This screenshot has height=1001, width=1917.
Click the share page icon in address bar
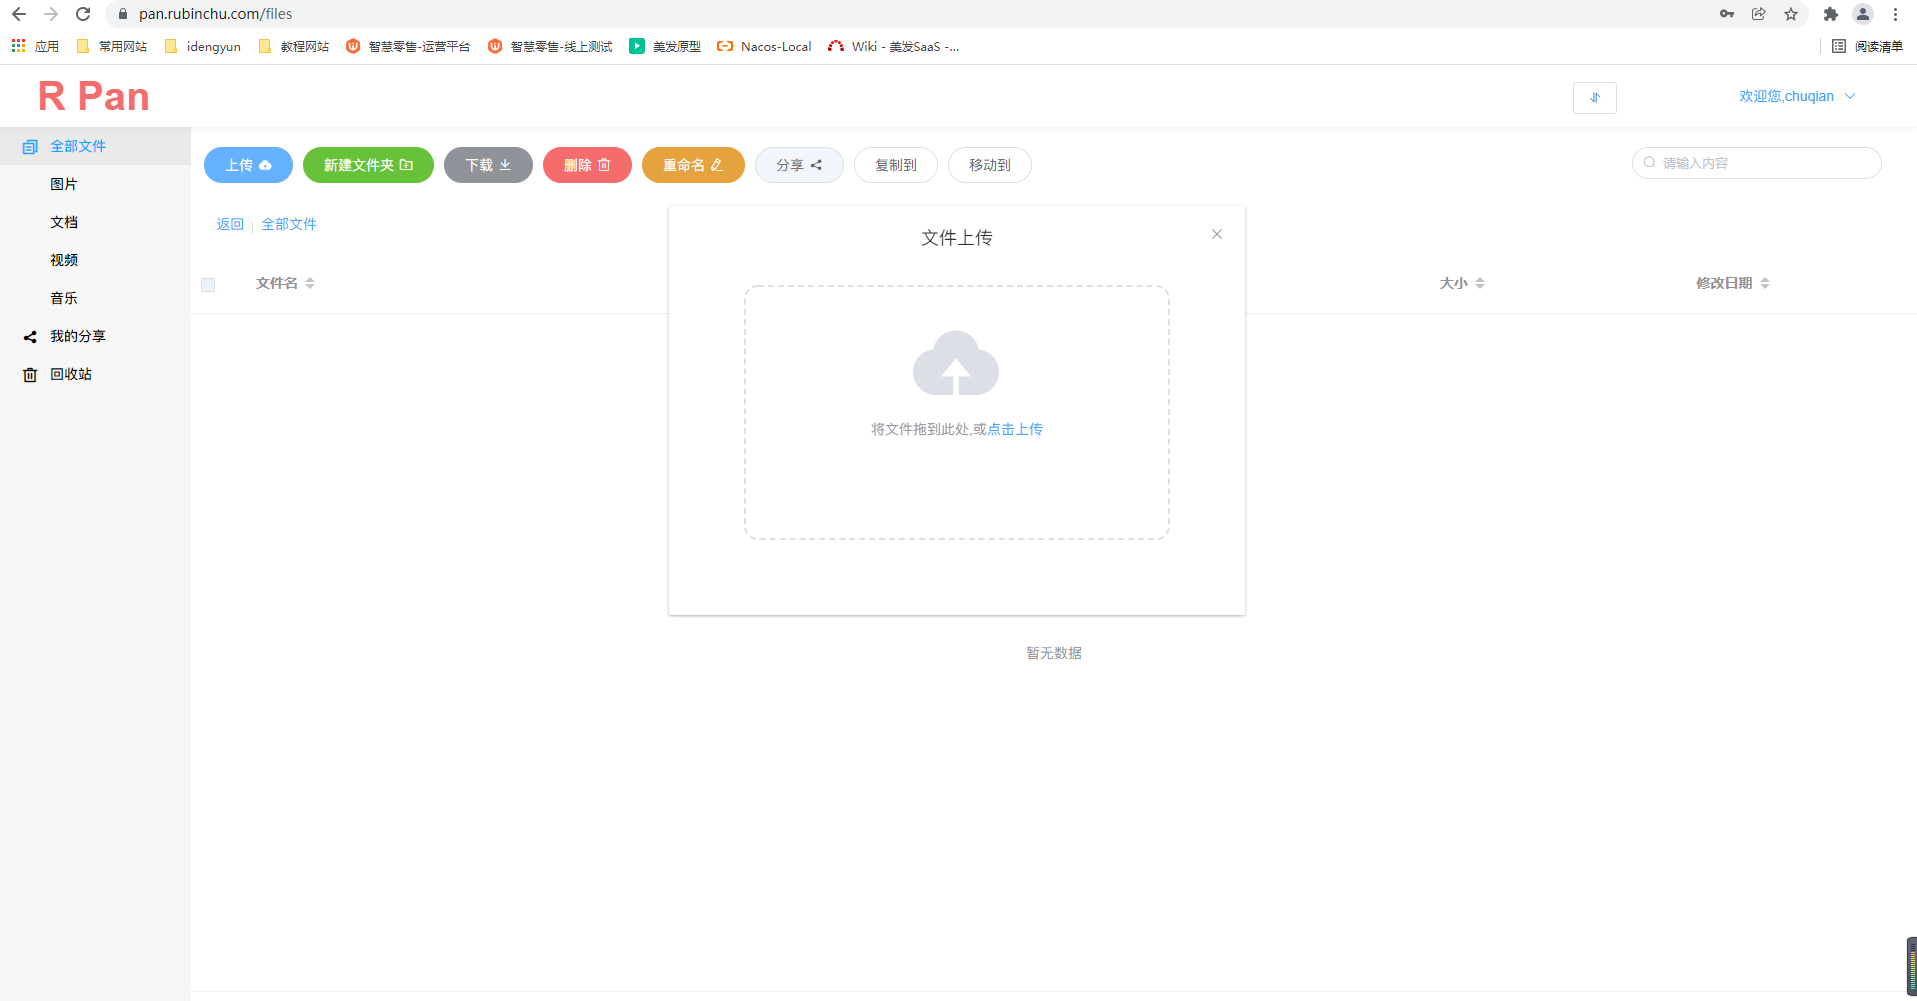(1759, 14)
